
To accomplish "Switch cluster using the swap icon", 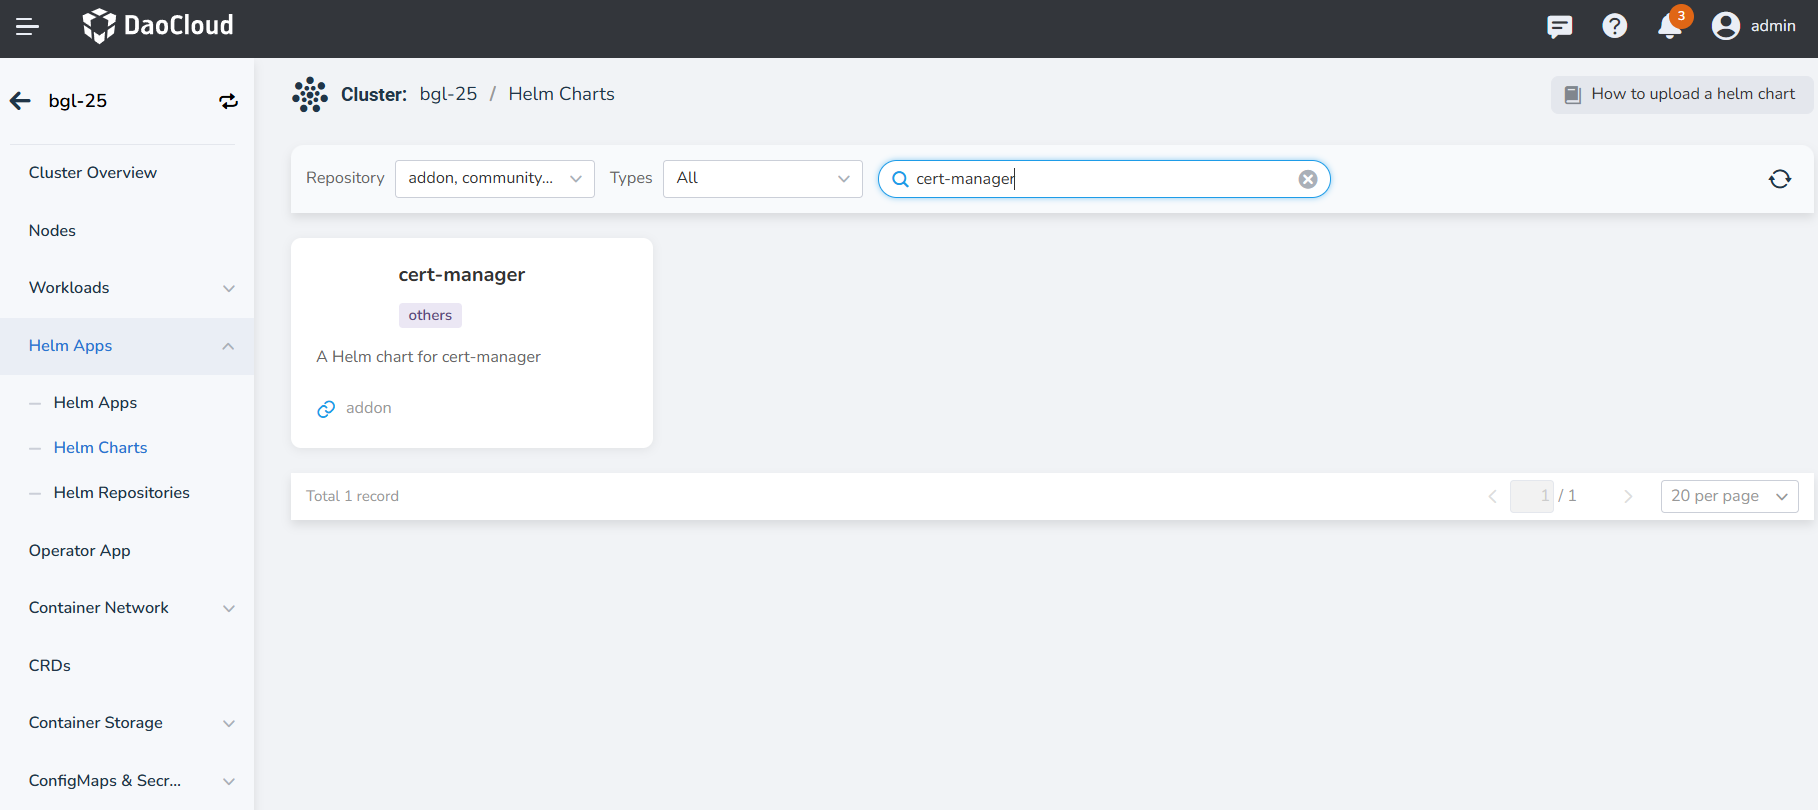I will click(x=228, y=101).
